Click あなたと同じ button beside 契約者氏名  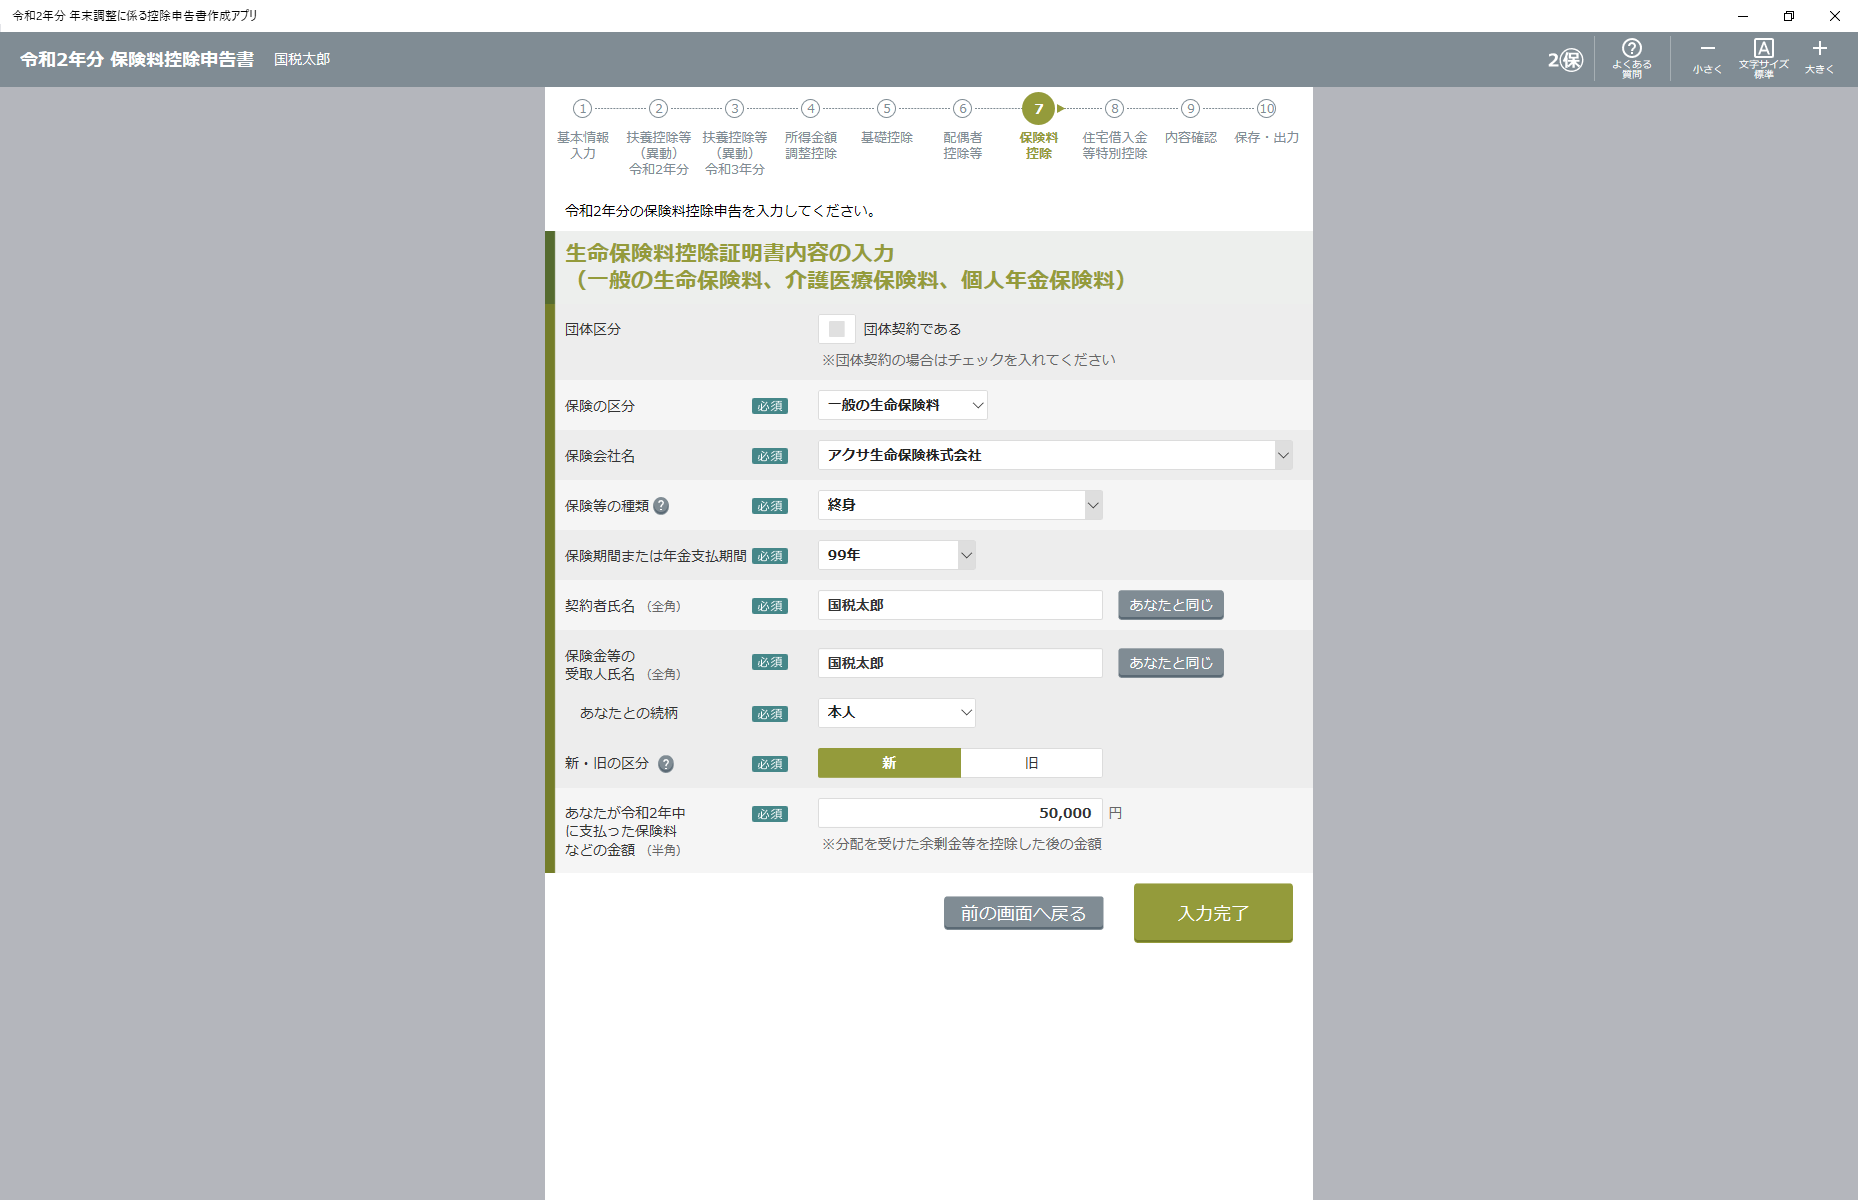pyautogui.click(x=1170, y=605)
